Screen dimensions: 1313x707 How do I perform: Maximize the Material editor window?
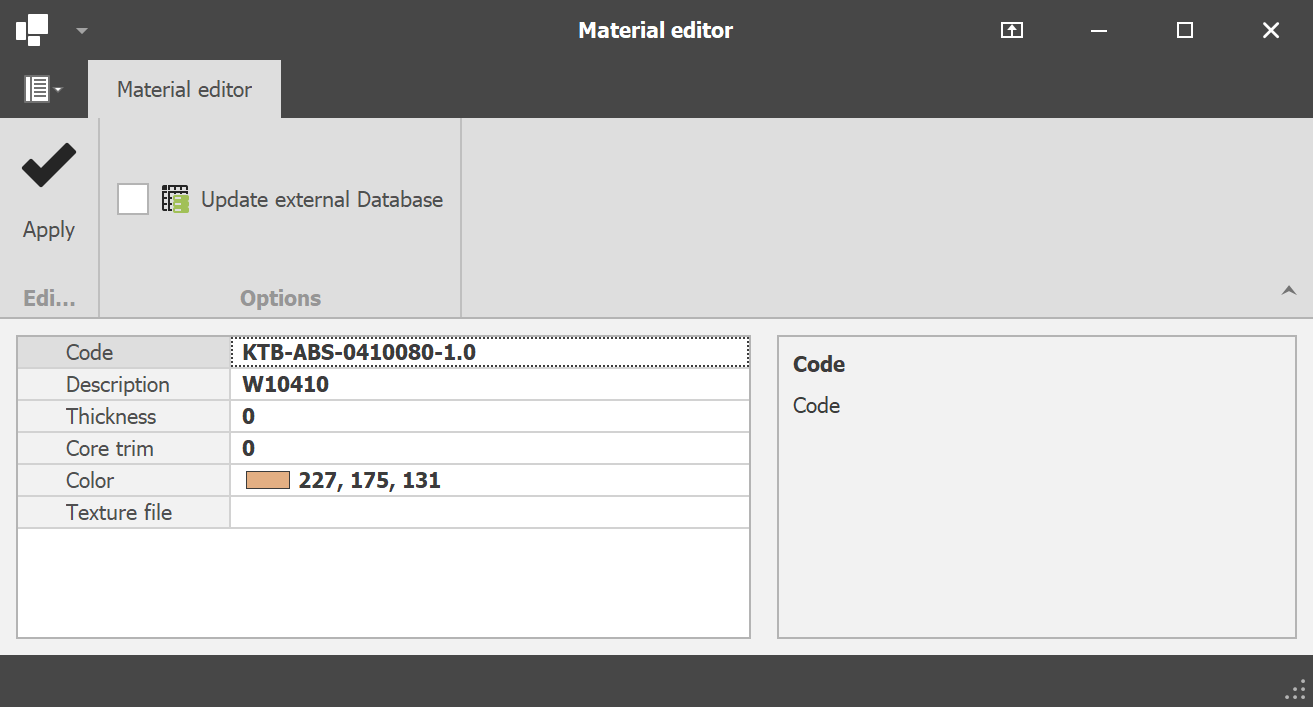click(1185, 30)
